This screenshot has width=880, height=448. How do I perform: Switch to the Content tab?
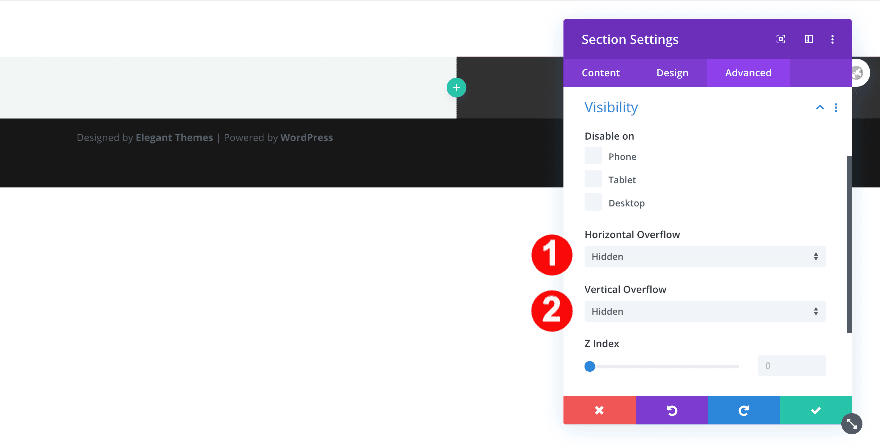[601, 73]
